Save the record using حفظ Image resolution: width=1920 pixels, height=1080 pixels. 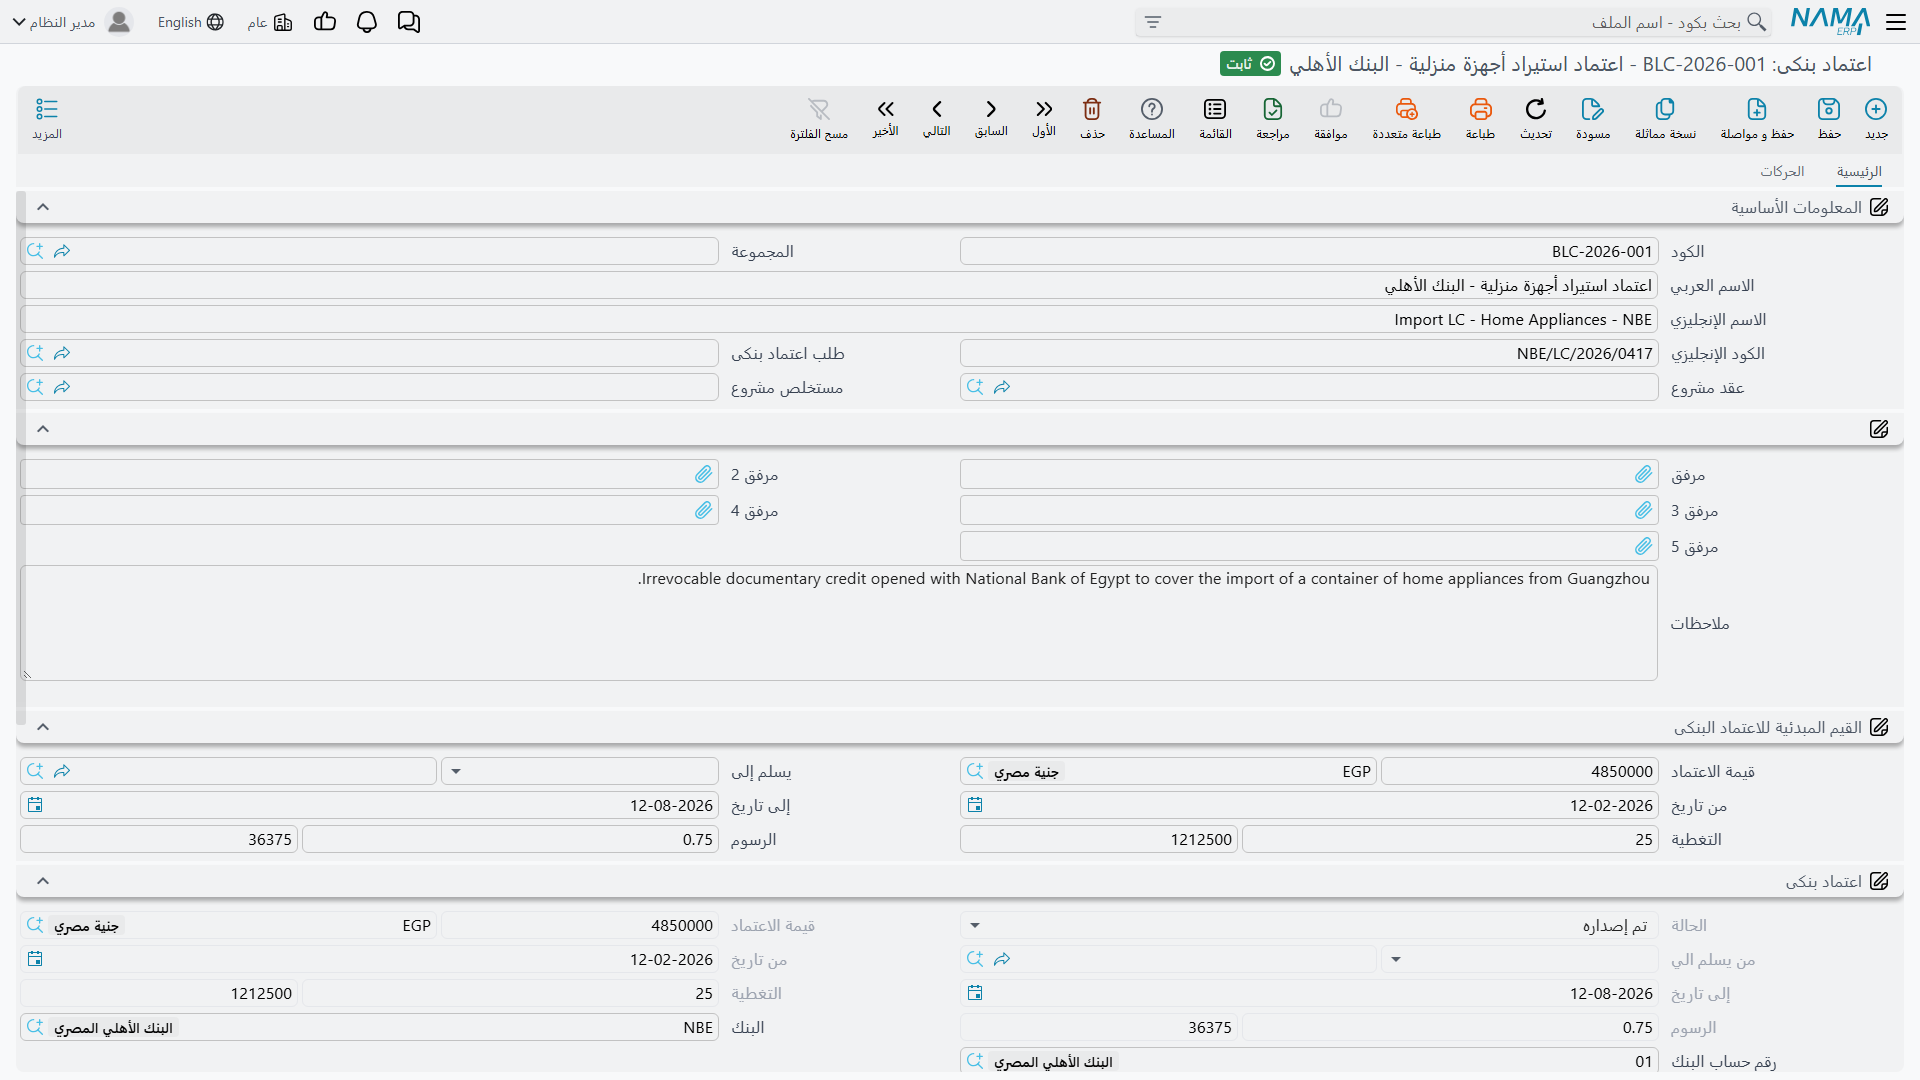tap(1829, 118)
